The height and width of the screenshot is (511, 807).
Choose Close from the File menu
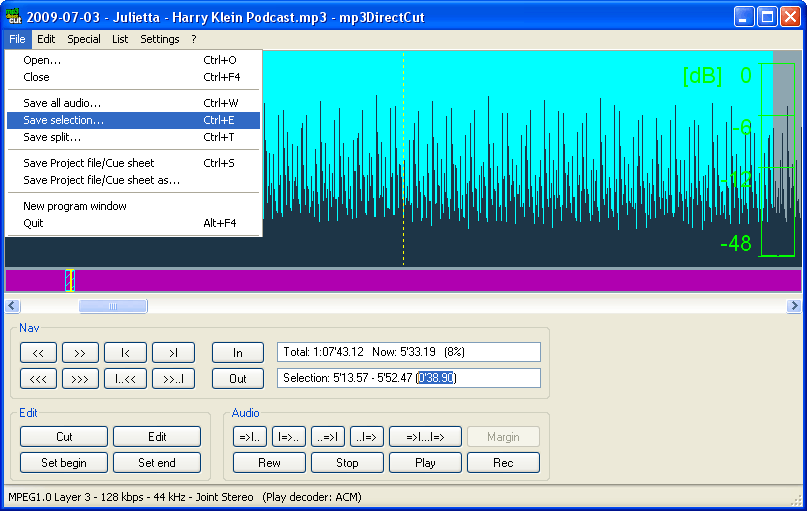[x=133, y=77]
